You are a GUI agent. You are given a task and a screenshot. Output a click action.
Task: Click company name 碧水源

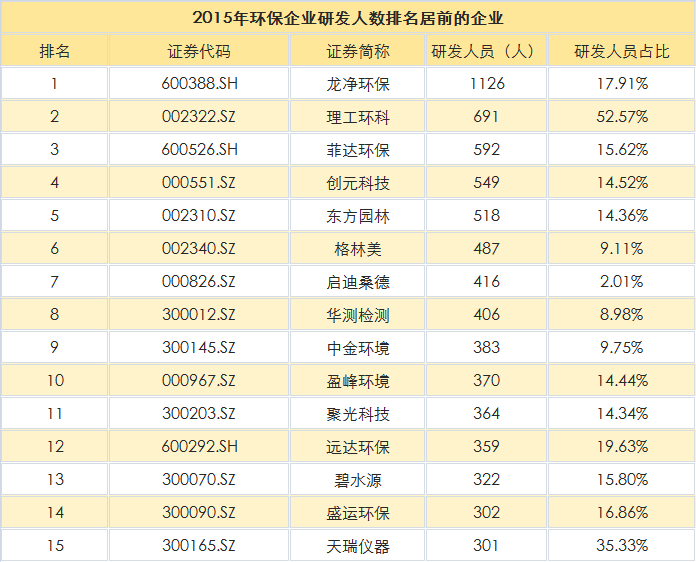358,480
